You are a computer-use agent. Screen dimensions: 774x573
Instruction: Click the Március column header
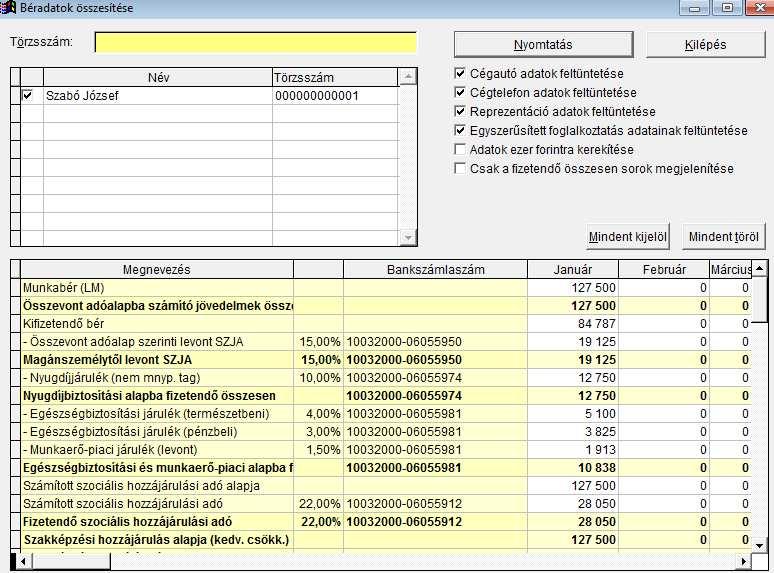point(731,269)
